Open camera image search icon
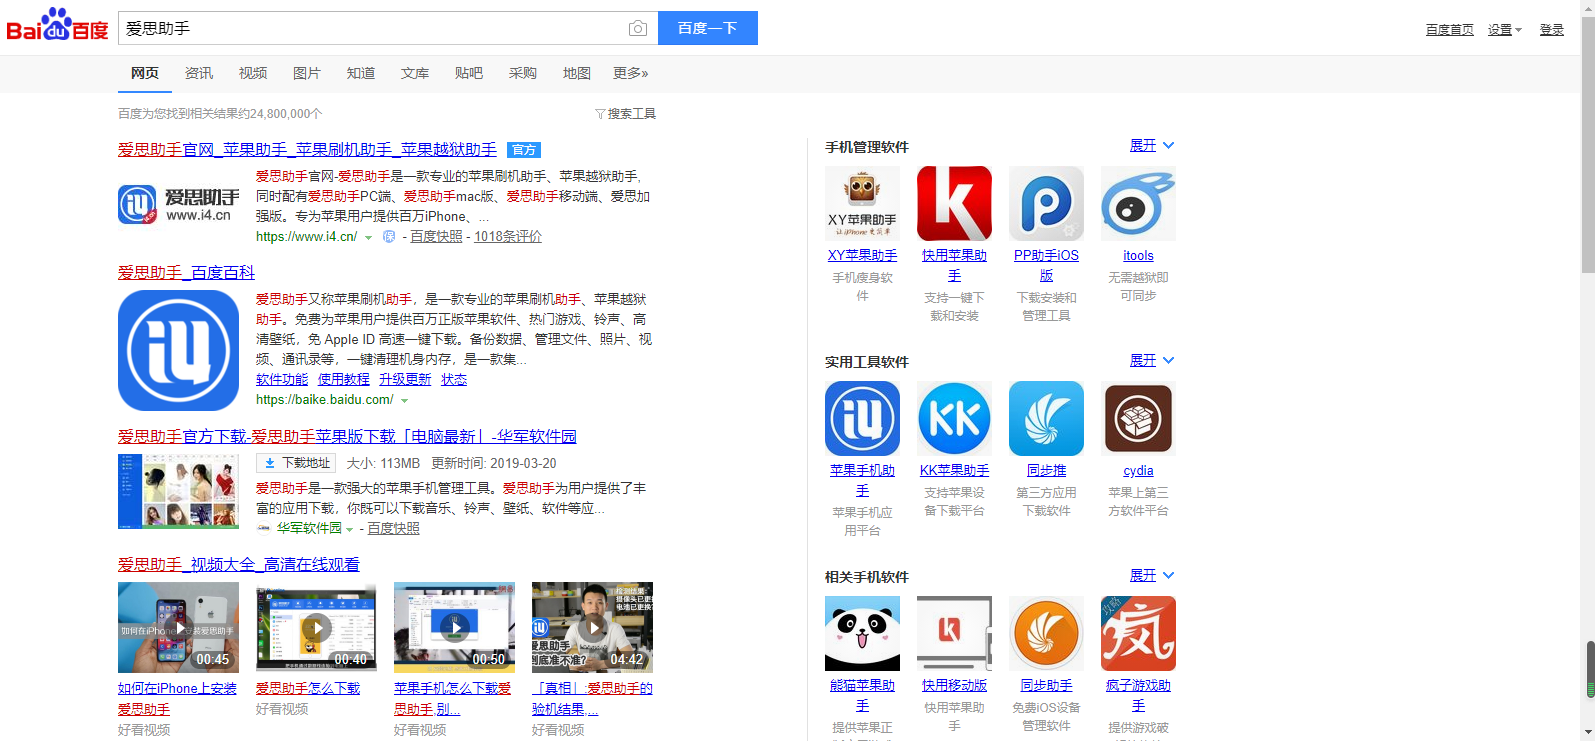The height and width of the screenshot is (741, 1595). click(637, 29)
